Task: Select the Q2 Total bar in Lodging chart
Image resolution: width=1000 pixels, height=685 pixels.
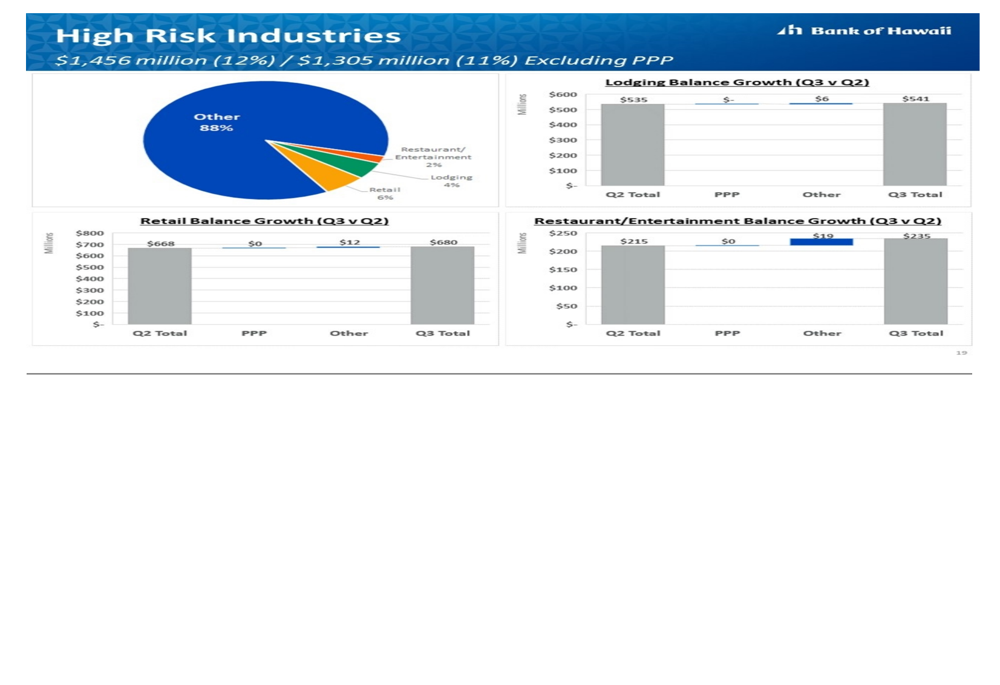Action: (632, 145)
